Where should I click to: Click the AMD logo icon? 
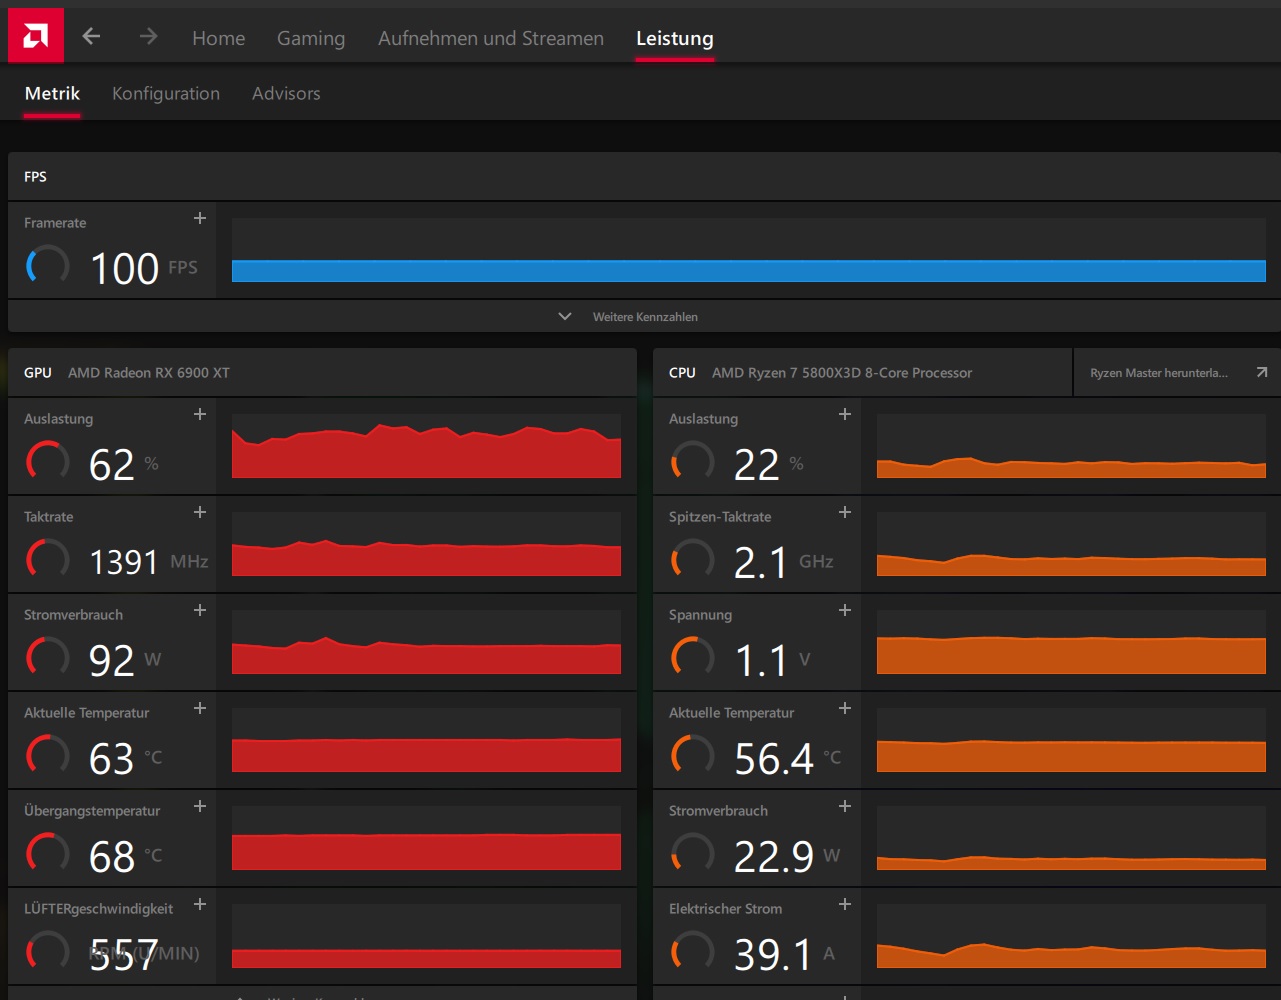point(35,36)
